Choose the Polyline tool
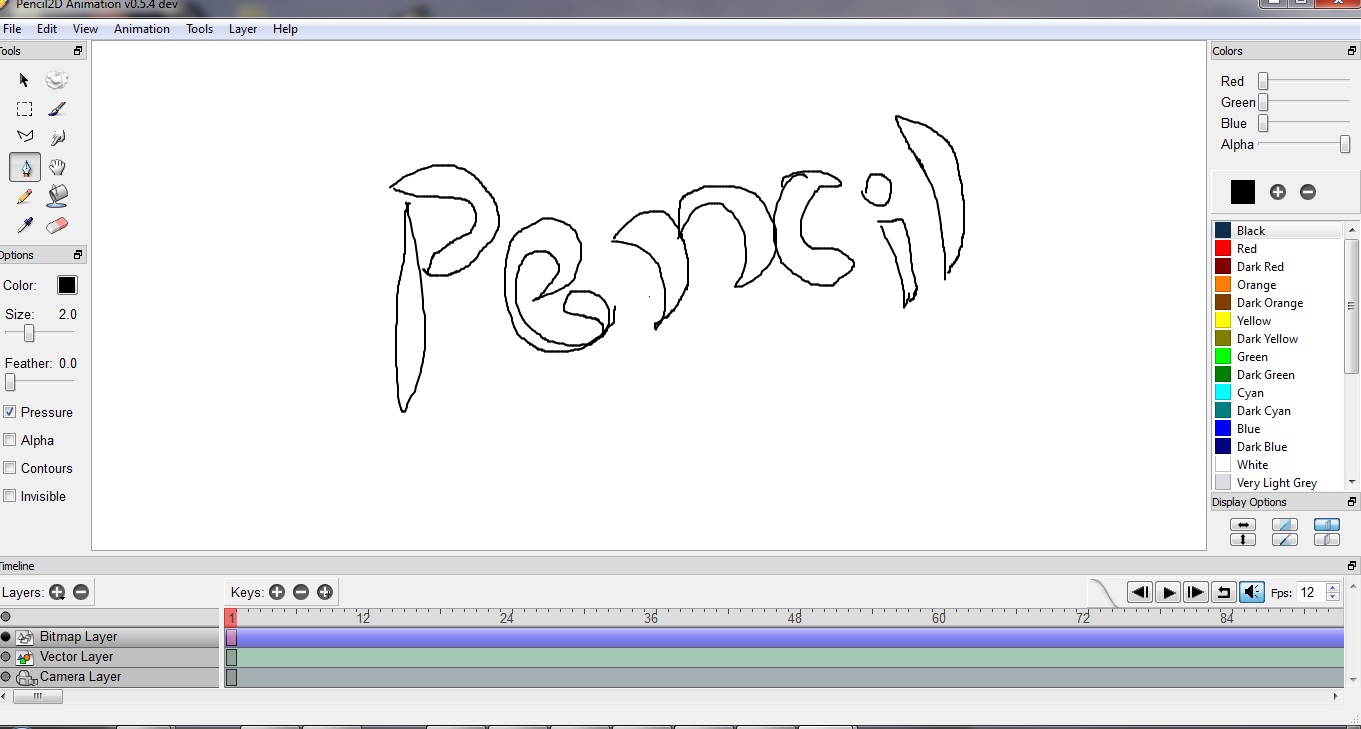The height and width of the screenshot is (729, 1361). pos(25,138)
